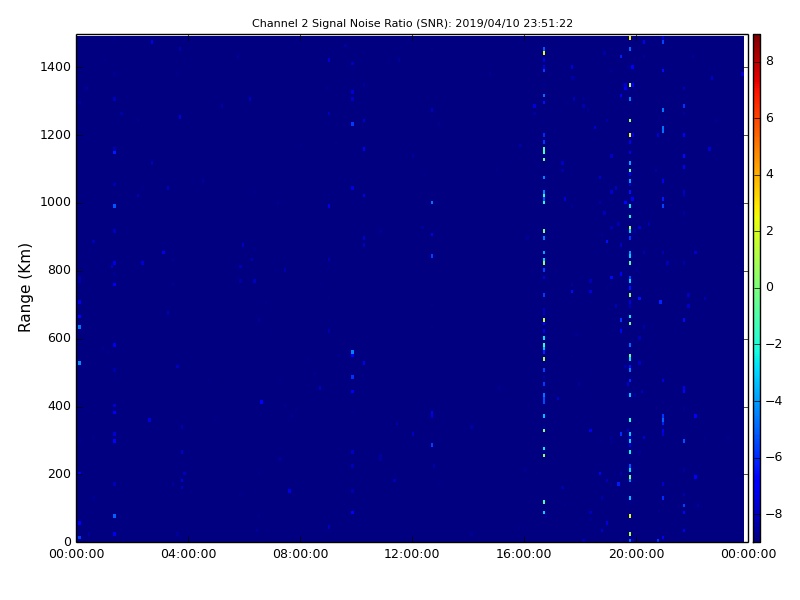800x600 pixels.
Task: Click the colorbar label −6
Action: click(x=774, y=457)
